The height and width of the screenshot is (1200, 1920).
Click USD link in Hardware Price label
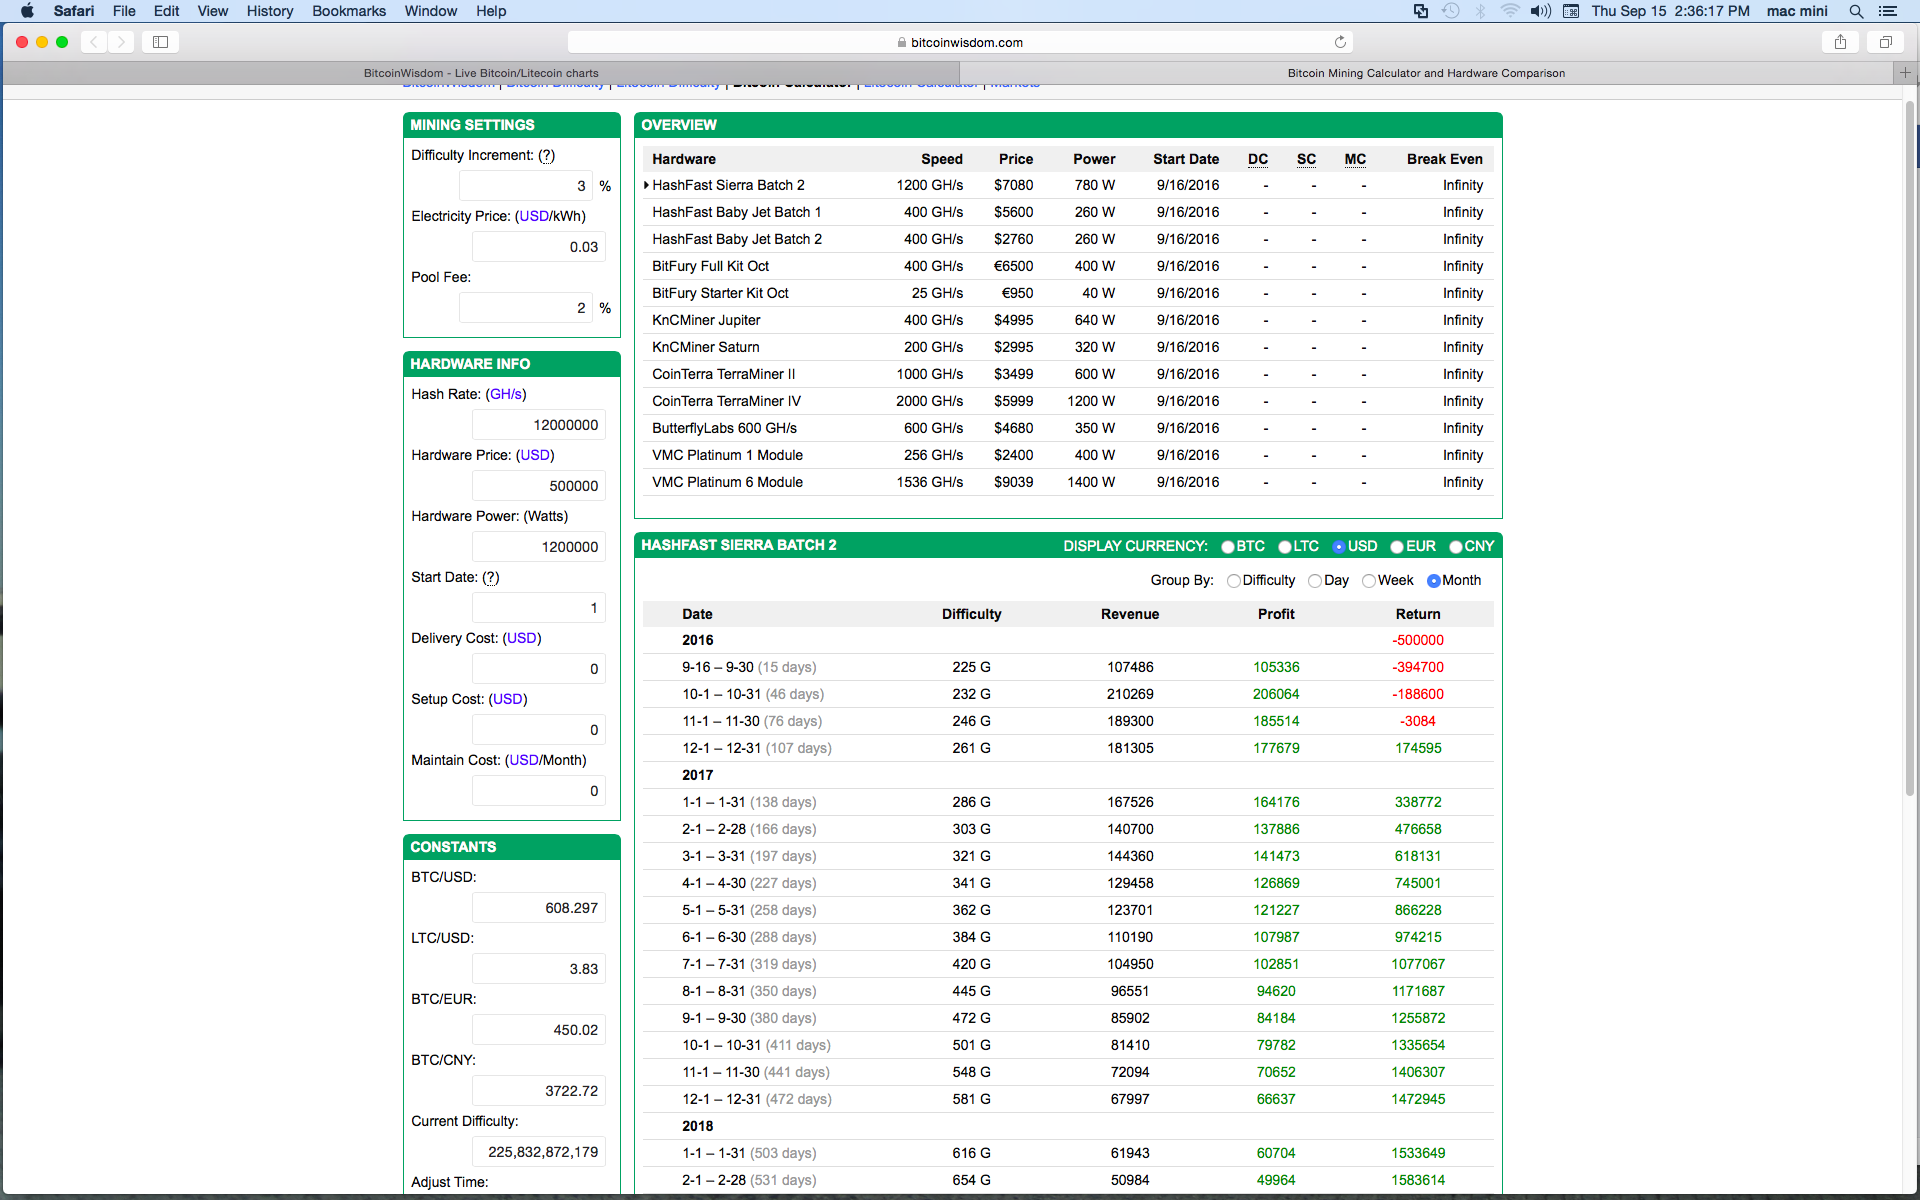point(535,455)
